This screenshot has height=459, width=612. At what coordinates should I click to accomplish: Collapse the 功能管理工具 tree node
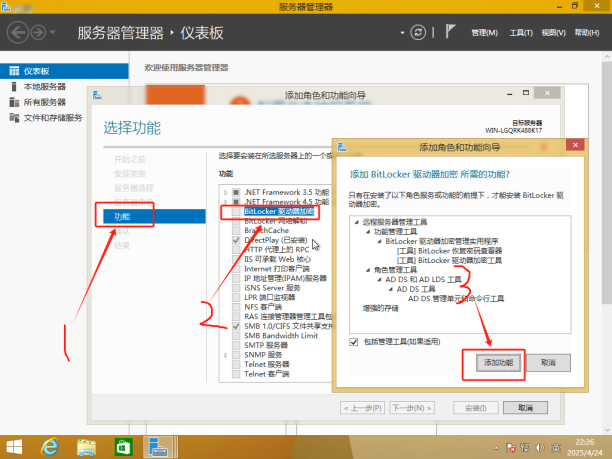[368, 232]
